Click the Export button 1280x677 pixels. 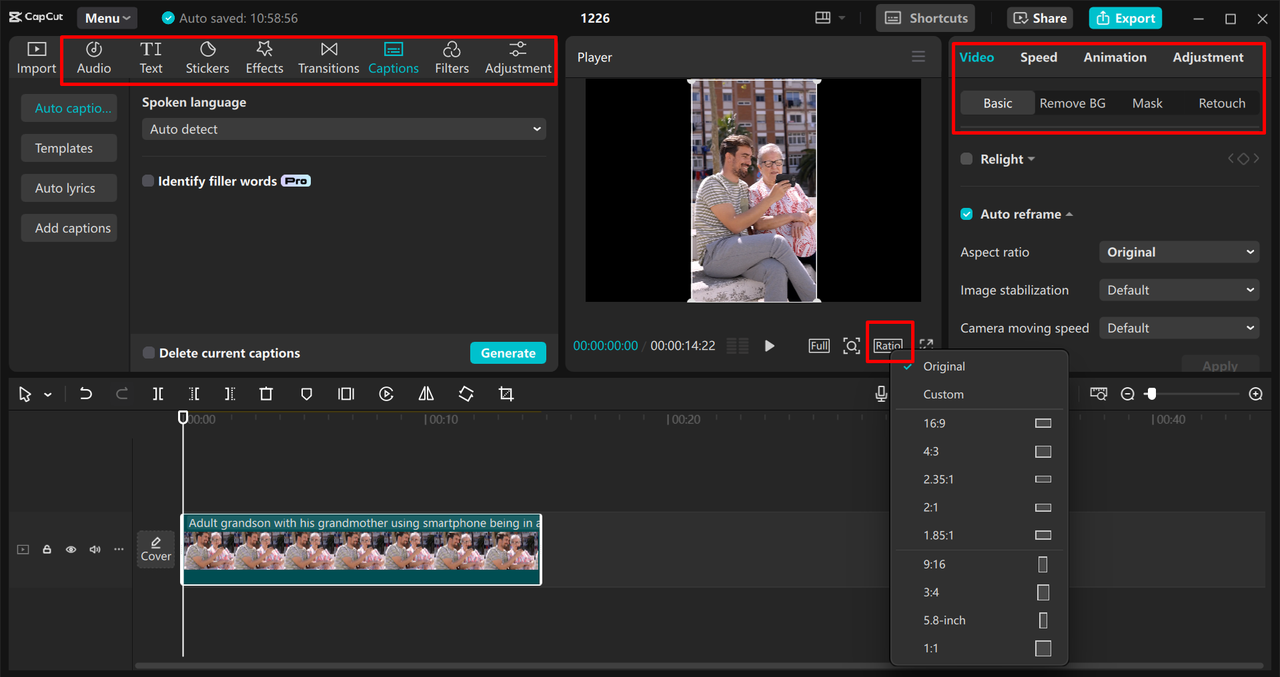(1125, 18)
